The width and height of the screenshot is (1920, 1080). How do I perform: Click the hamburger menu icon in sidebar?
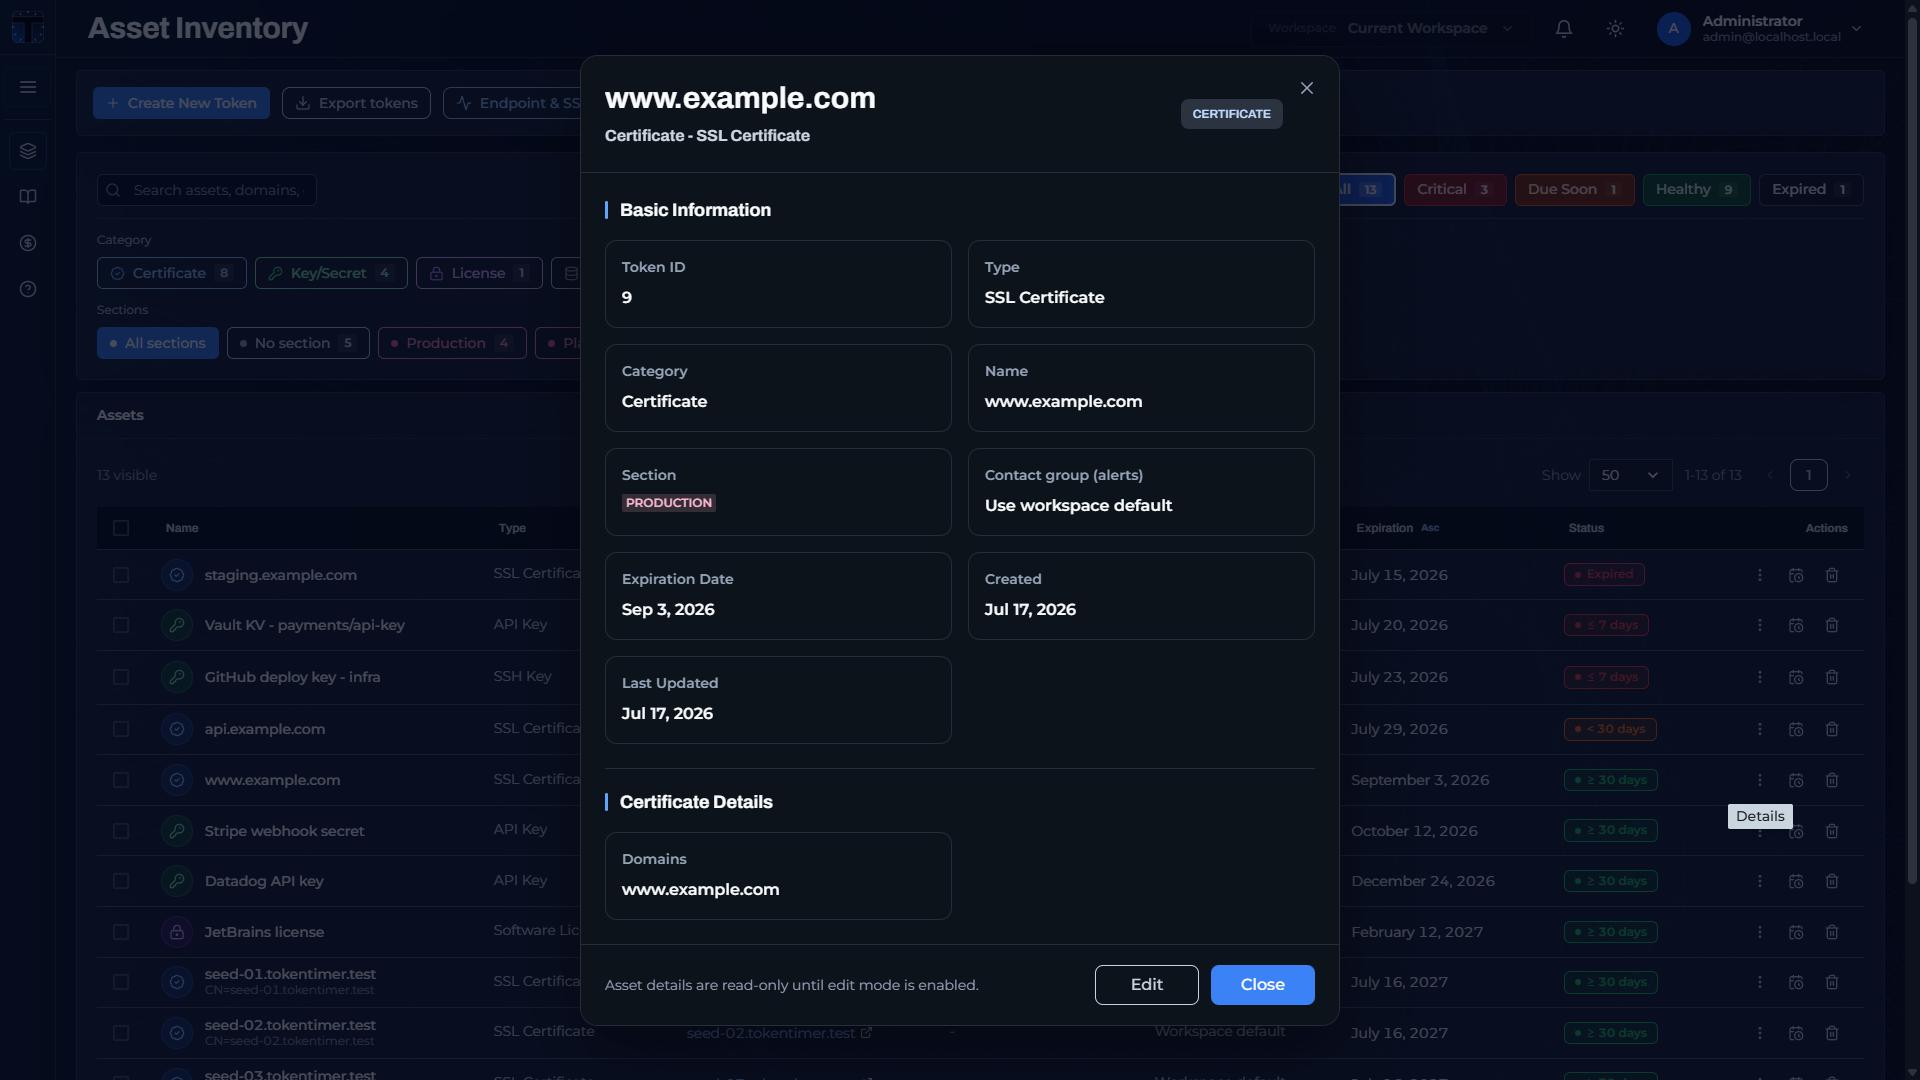28,87
